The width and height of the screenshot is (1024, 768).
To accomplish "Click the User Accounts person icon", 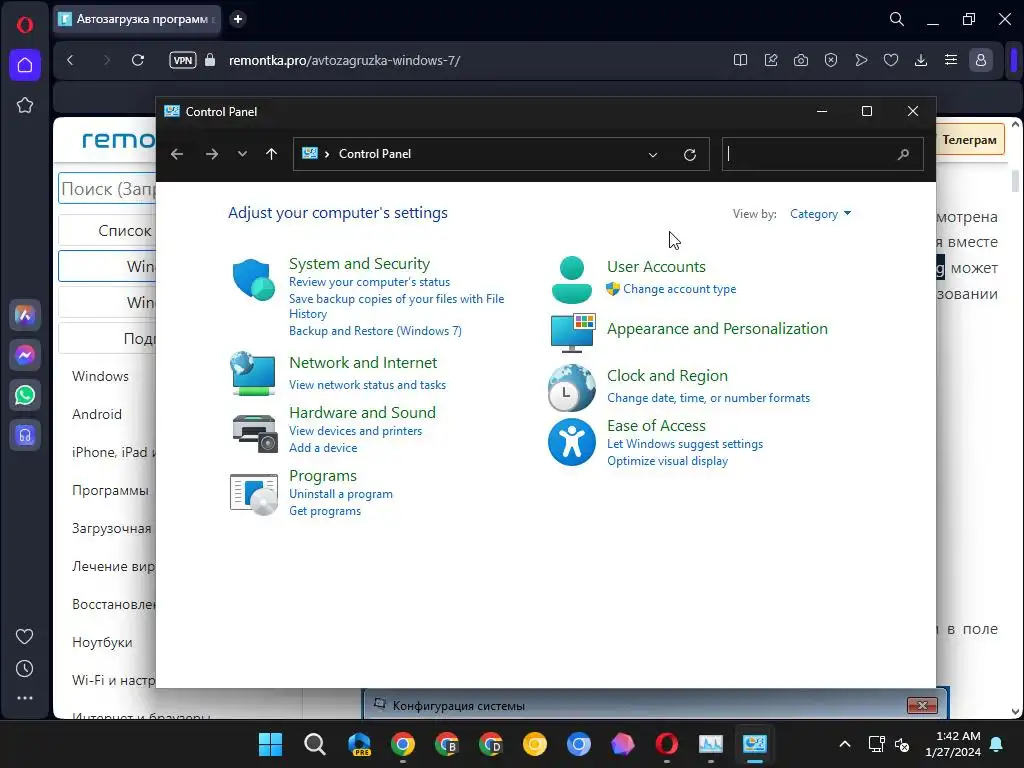I will tap(571, 280).
